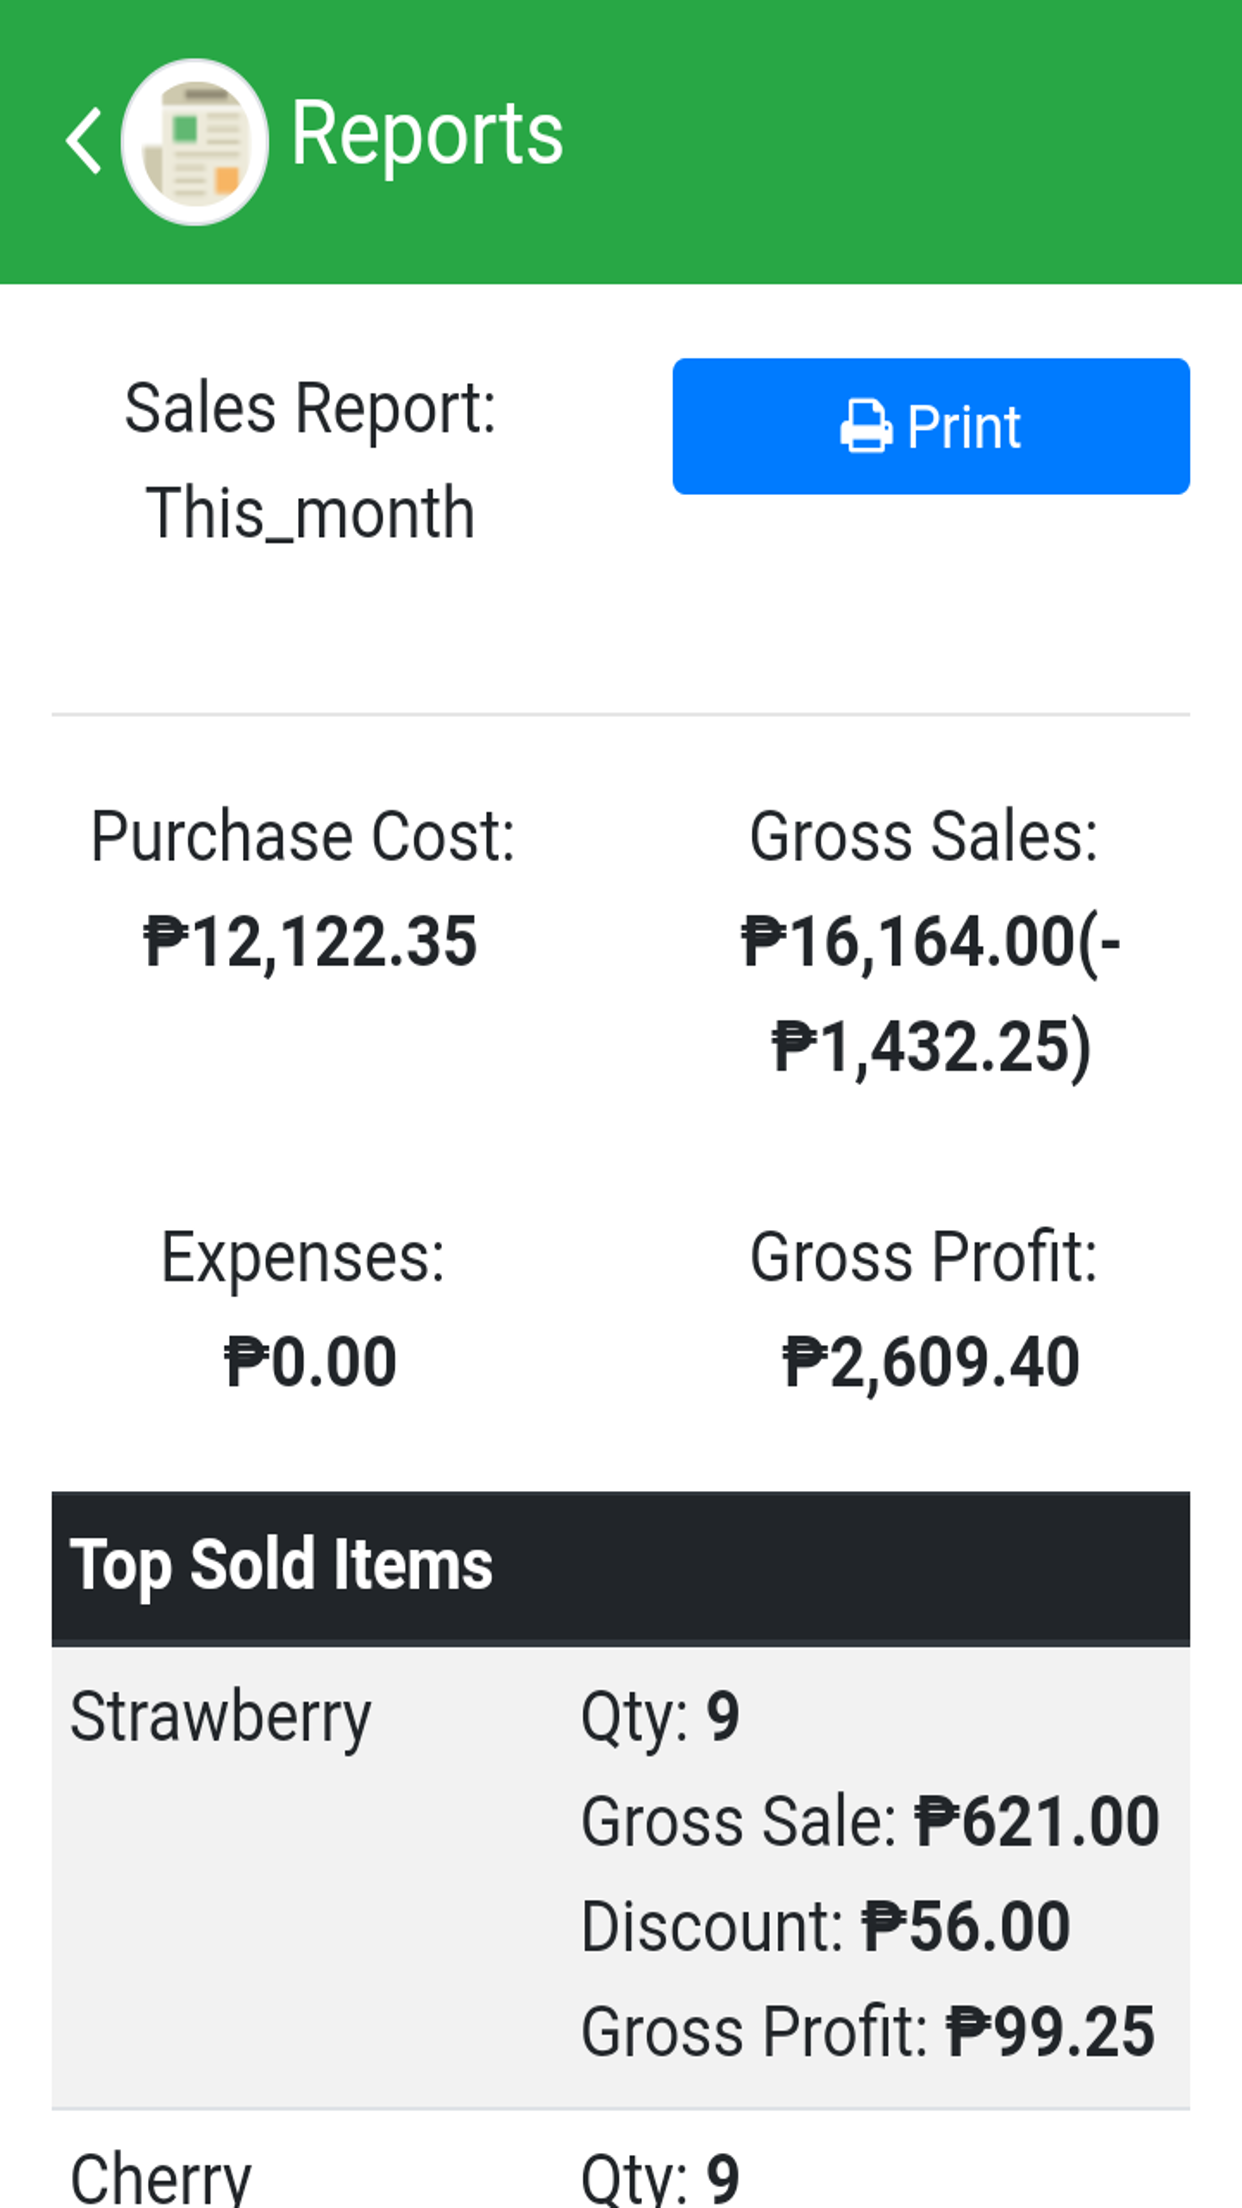Tap the Gross Sales amount ₱16,164.00
1242x2208 pixels.
(x=908, y=942)
